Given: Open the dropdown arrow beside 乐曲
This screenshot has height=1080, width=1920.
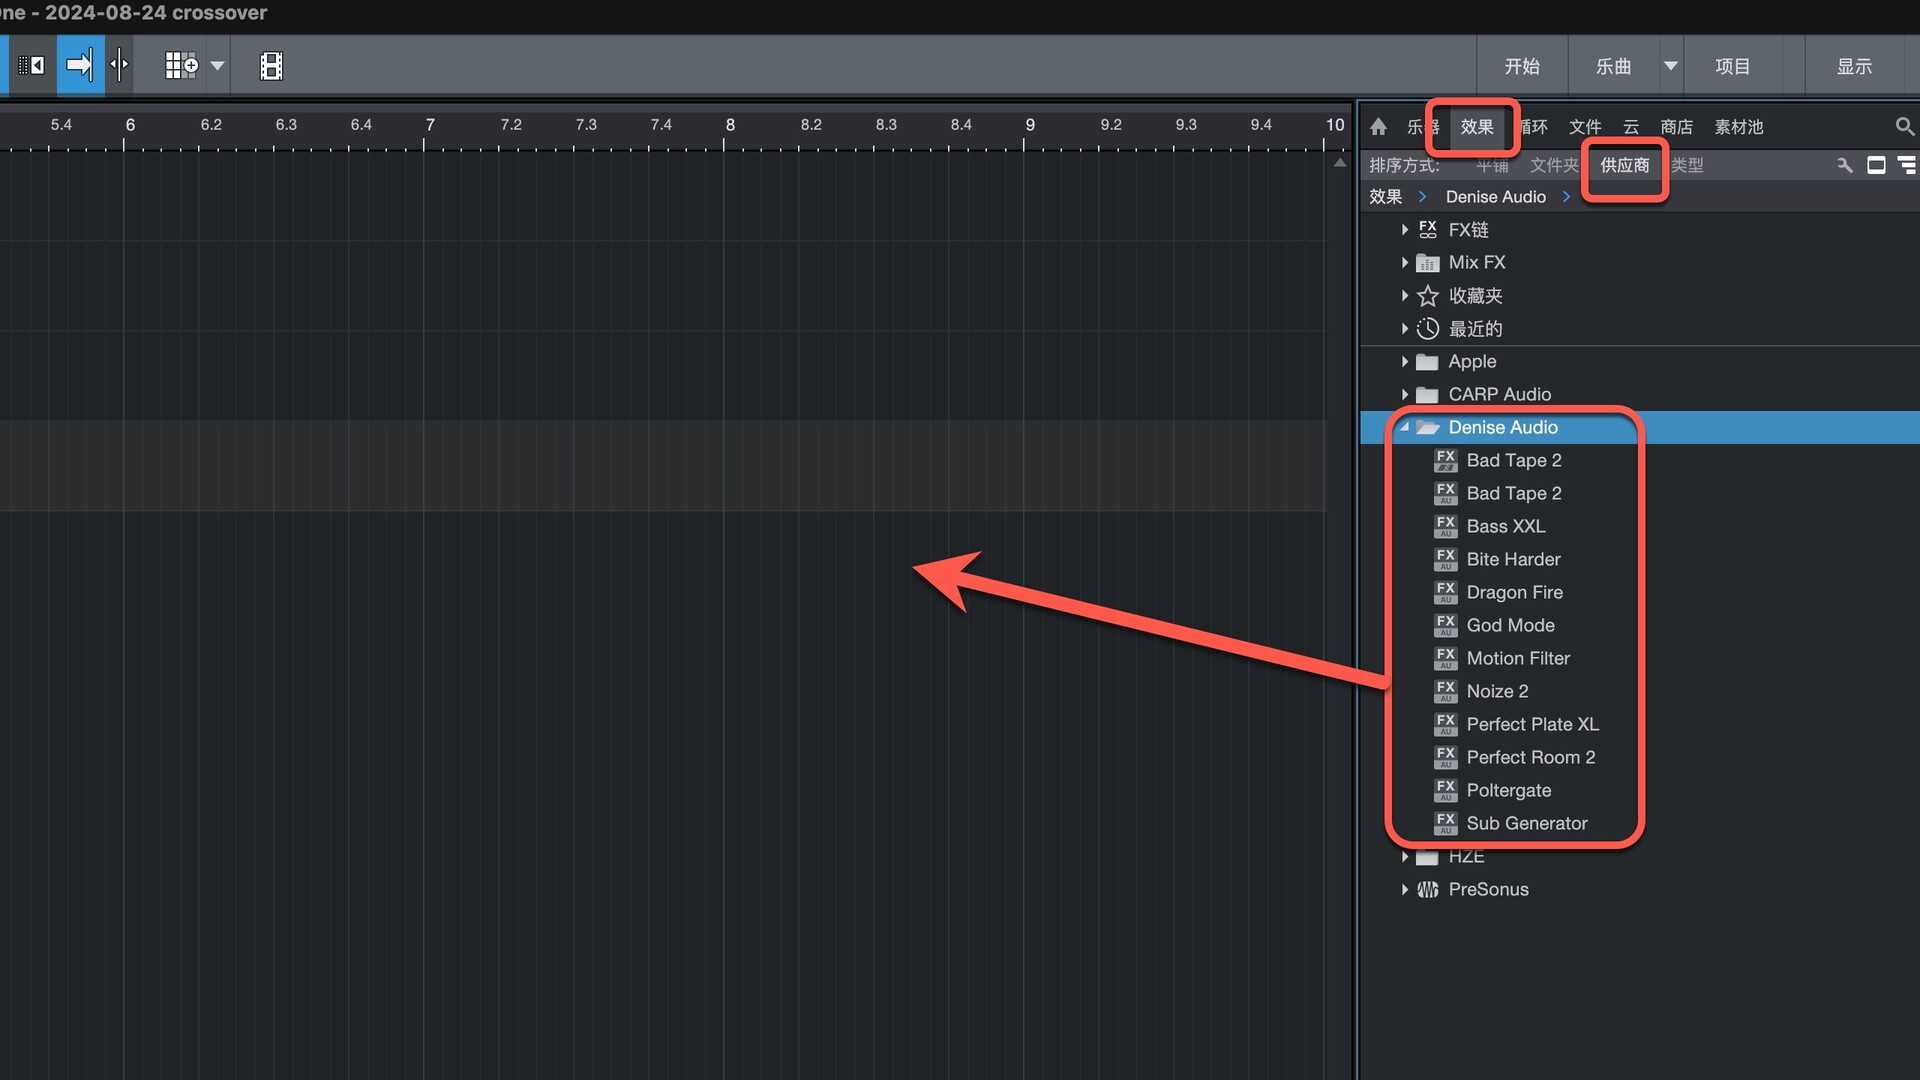Looking at the screenshot, I should [1670, 66].
